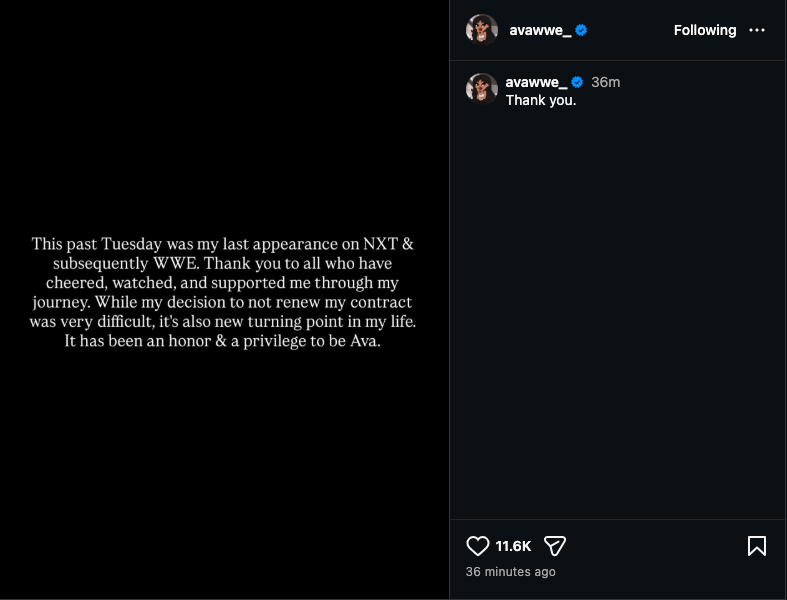Open avawwe_ profile from header username

pos(540,30)
